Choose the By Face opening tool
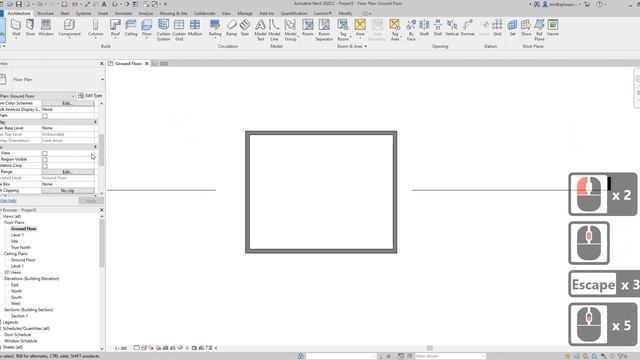640x360 pixels. point(411,30)
